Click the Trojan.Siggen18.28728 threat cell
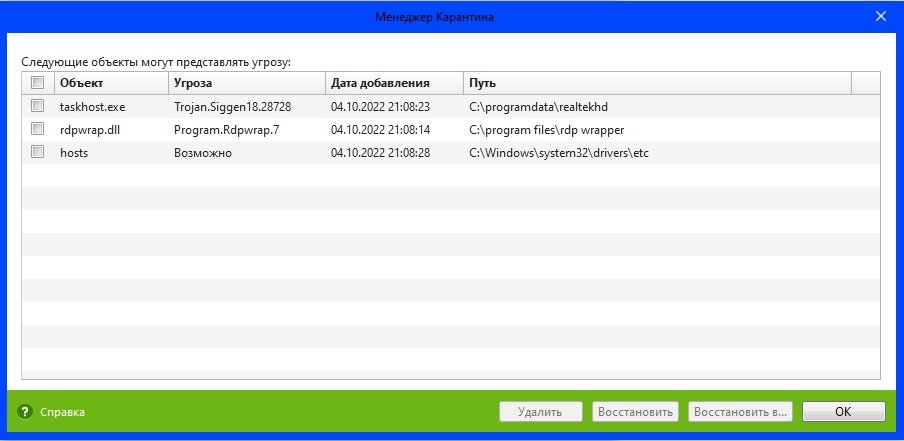This screenshot has width=904, height=441. click(x=232, y=107)
